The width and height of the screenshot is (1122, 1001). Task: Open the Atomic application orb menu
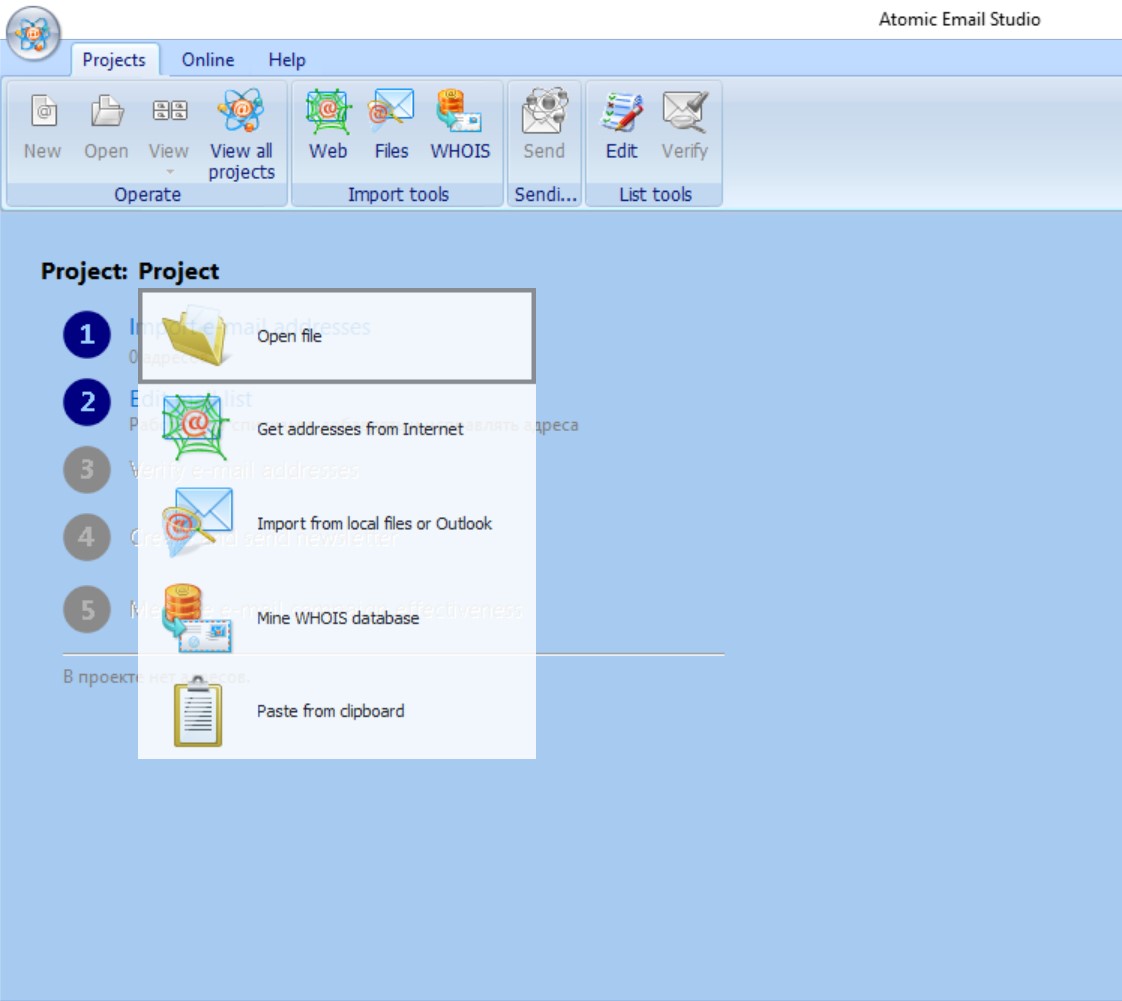pos(33,33)
